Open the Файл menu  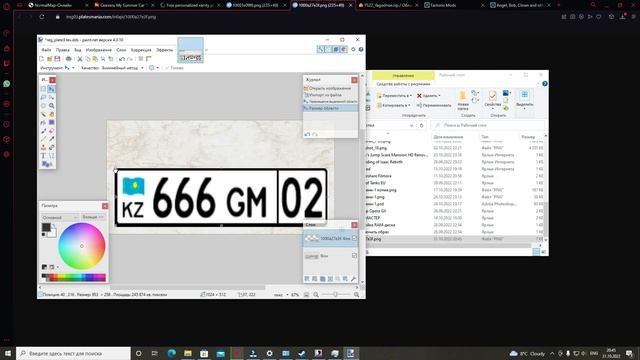(x=46, y=50)
